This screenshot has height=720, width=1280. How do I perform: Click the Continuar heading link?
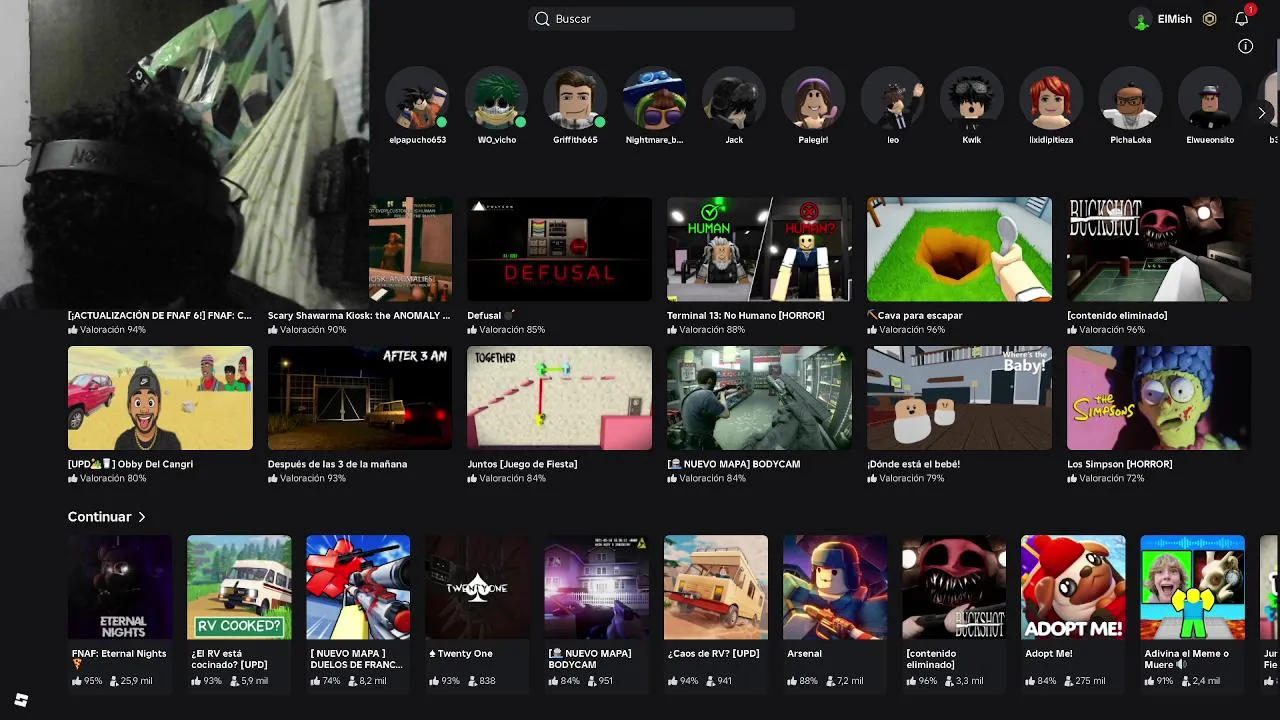click(100, 517)
